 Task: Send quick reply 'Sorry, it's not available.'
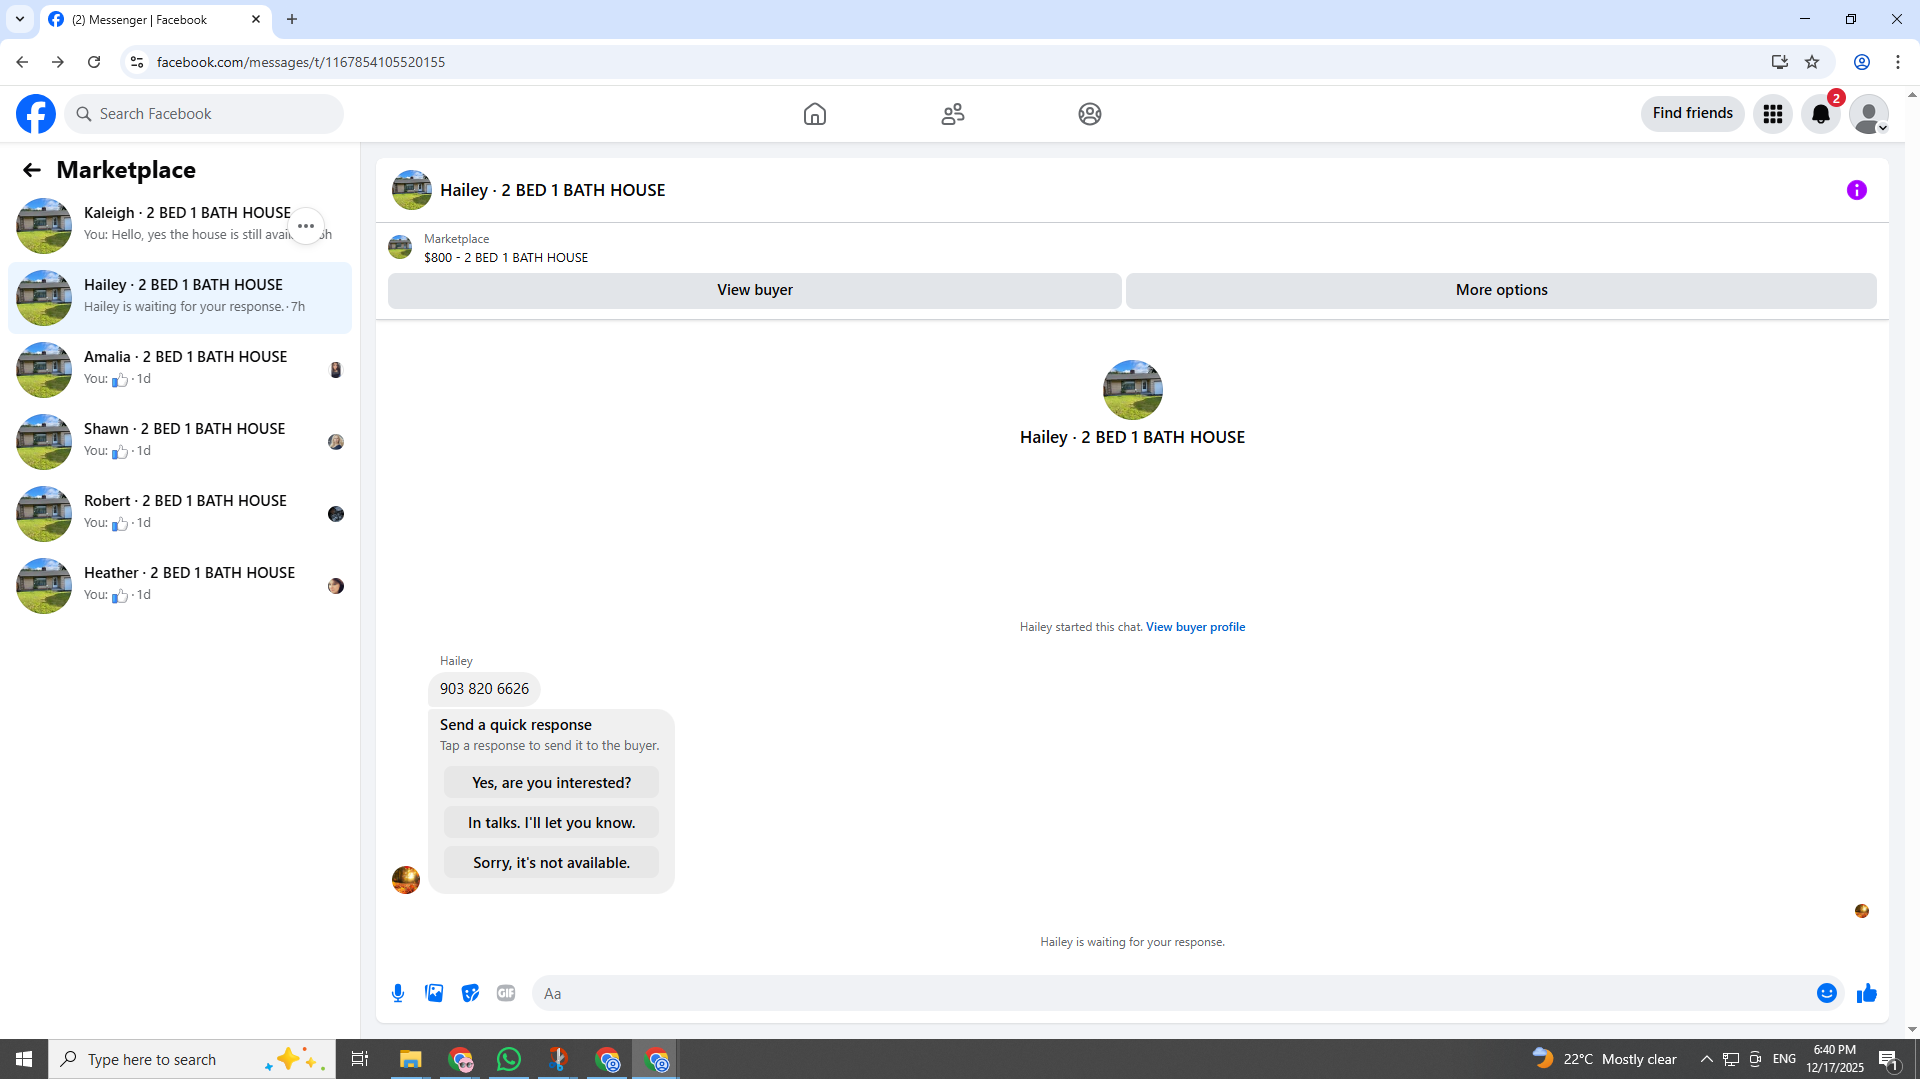coord(551,863)
